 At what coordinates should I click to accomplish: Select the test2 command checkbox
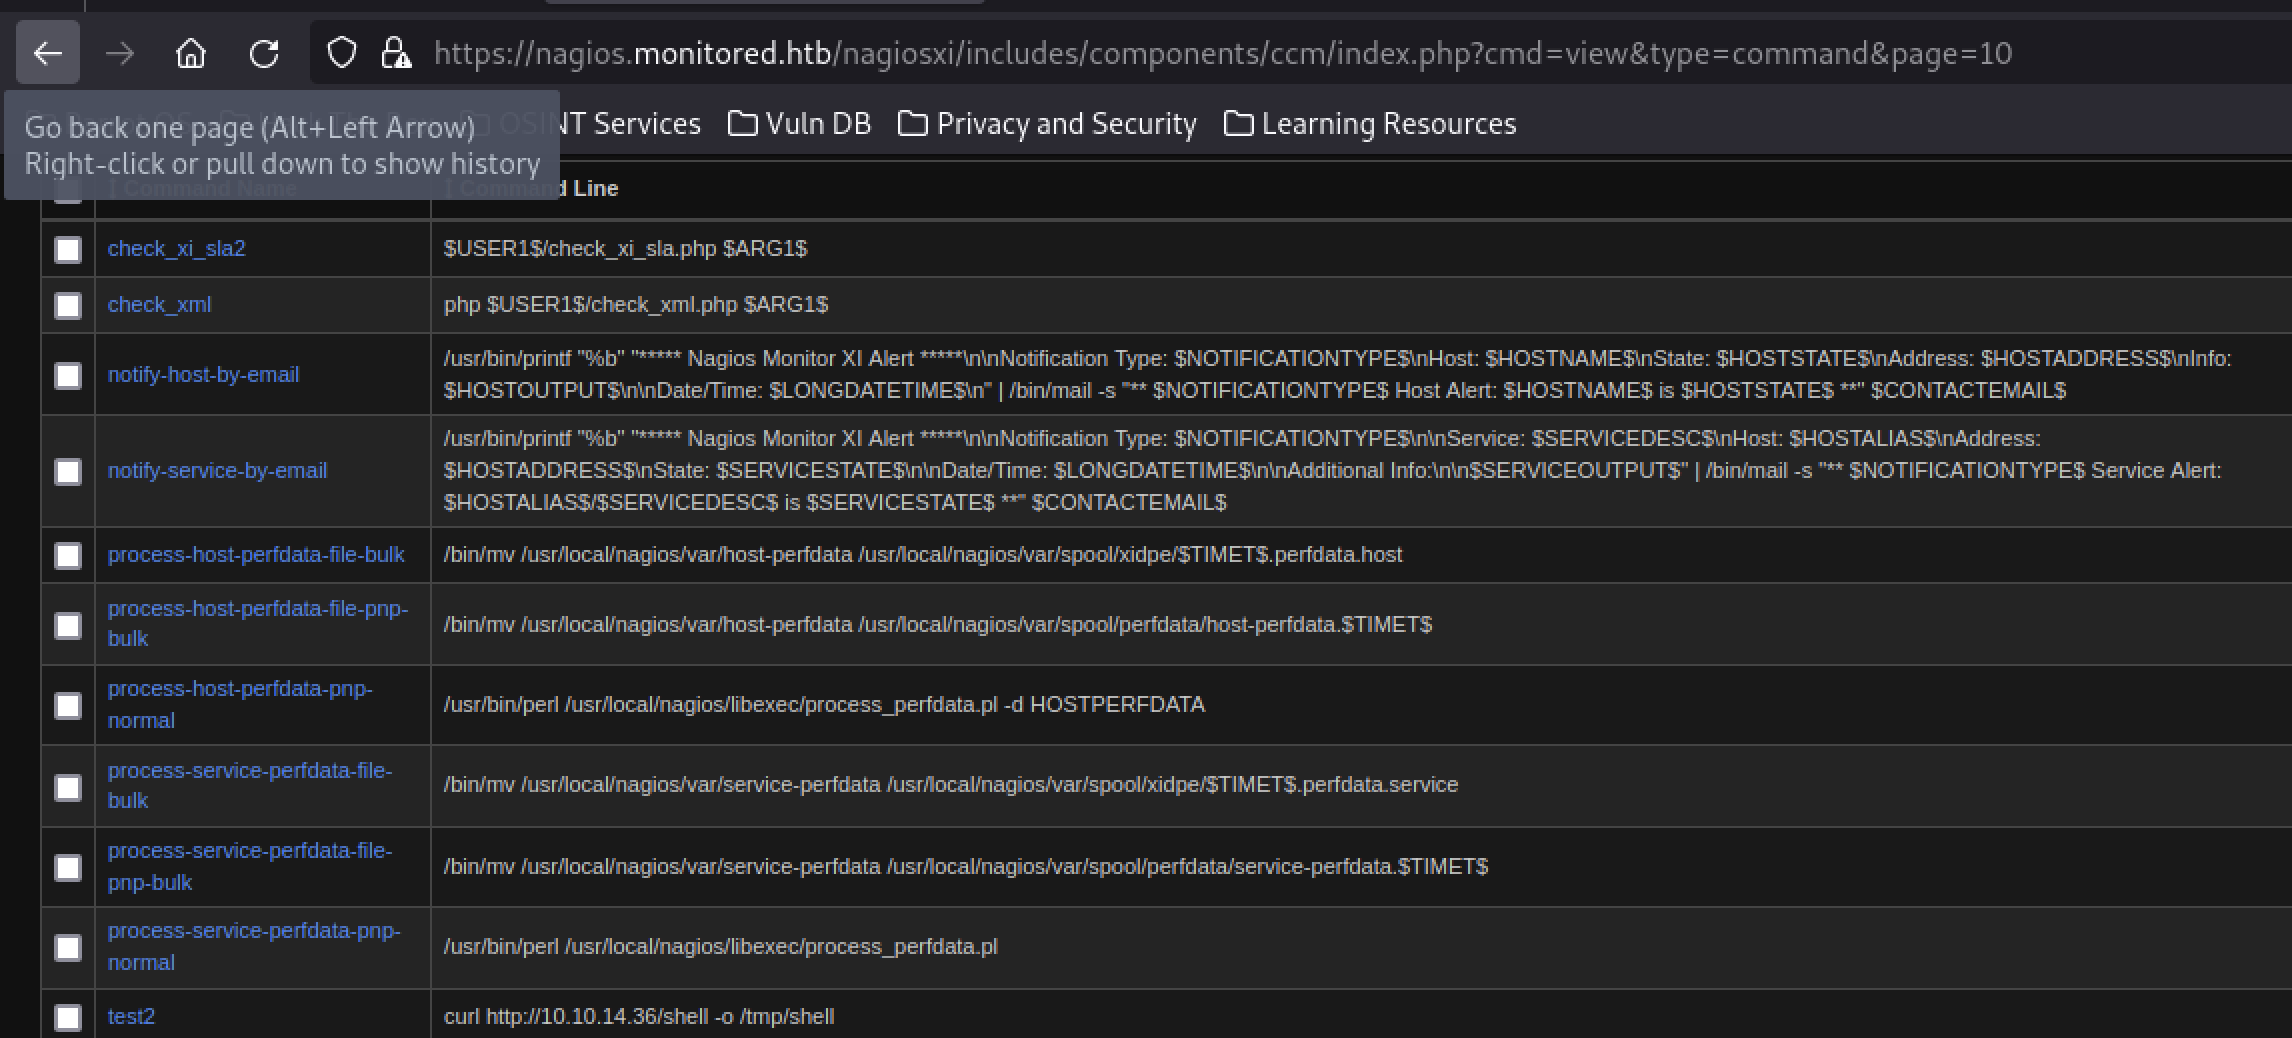(68, 1018)
